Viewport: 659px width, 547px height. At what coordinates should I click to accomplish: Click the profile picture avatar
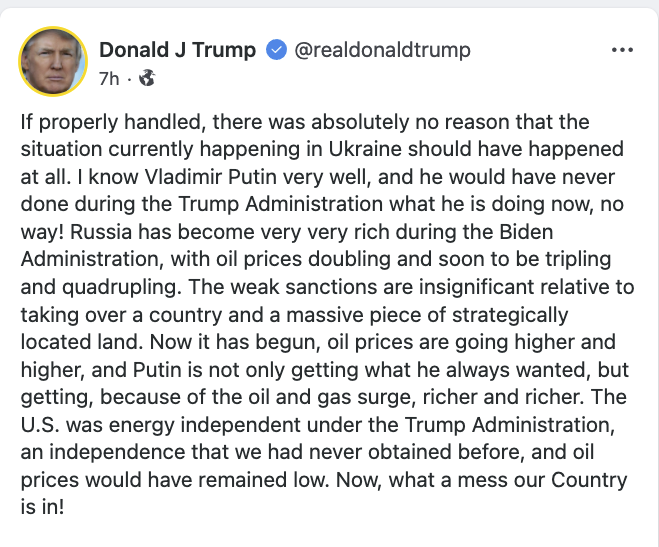pos(52,60)
